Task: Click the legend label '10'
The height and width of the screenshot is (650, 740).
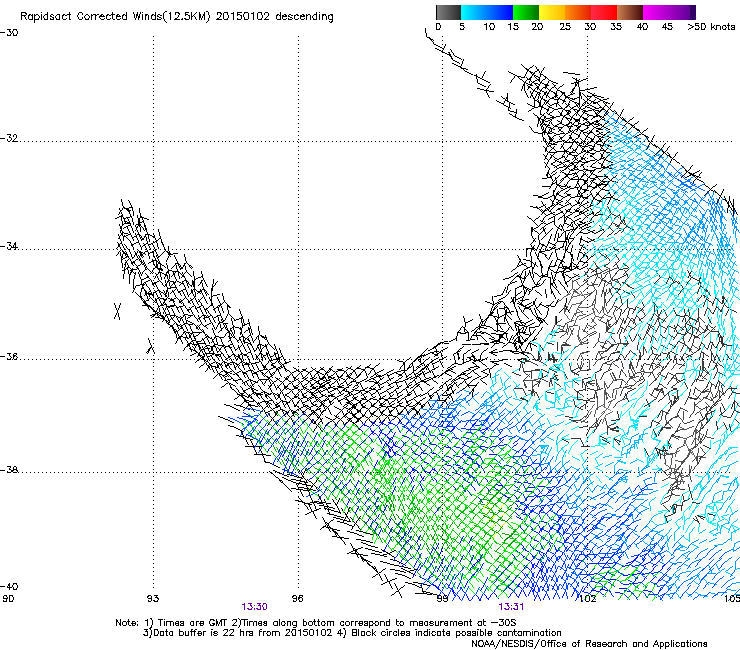Action: (x=489, y=27)
